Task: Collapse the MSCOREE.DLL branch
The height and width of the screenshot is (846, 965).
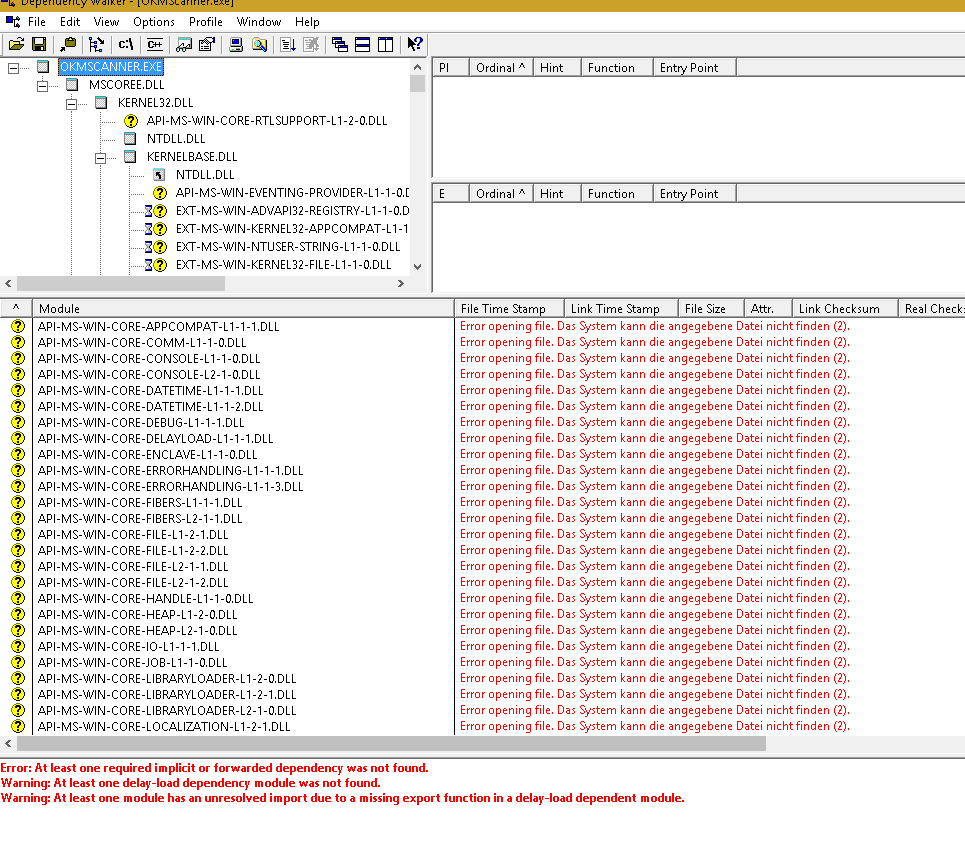Action: (42, 84)
